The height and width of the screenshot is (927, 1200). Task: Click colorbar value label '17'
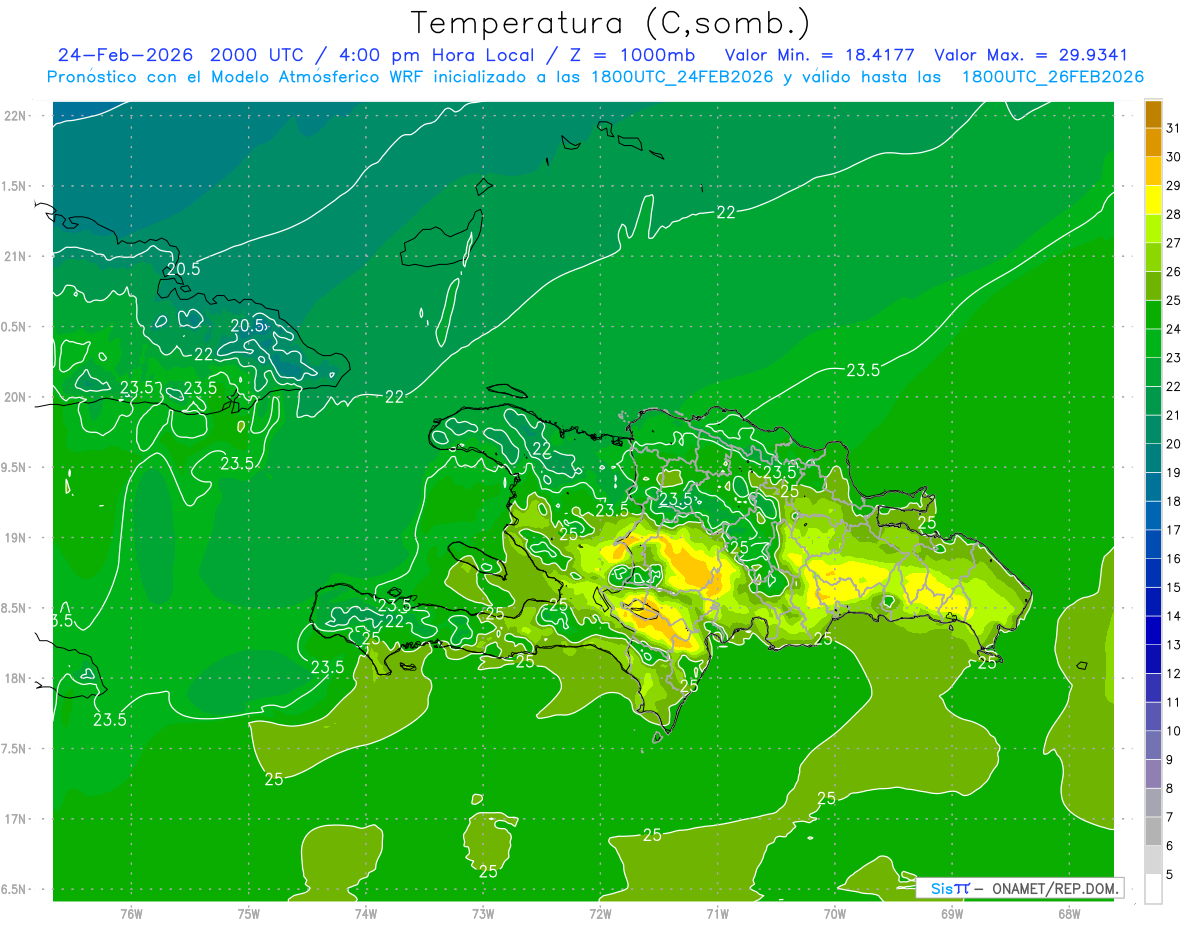(1174, 530)
